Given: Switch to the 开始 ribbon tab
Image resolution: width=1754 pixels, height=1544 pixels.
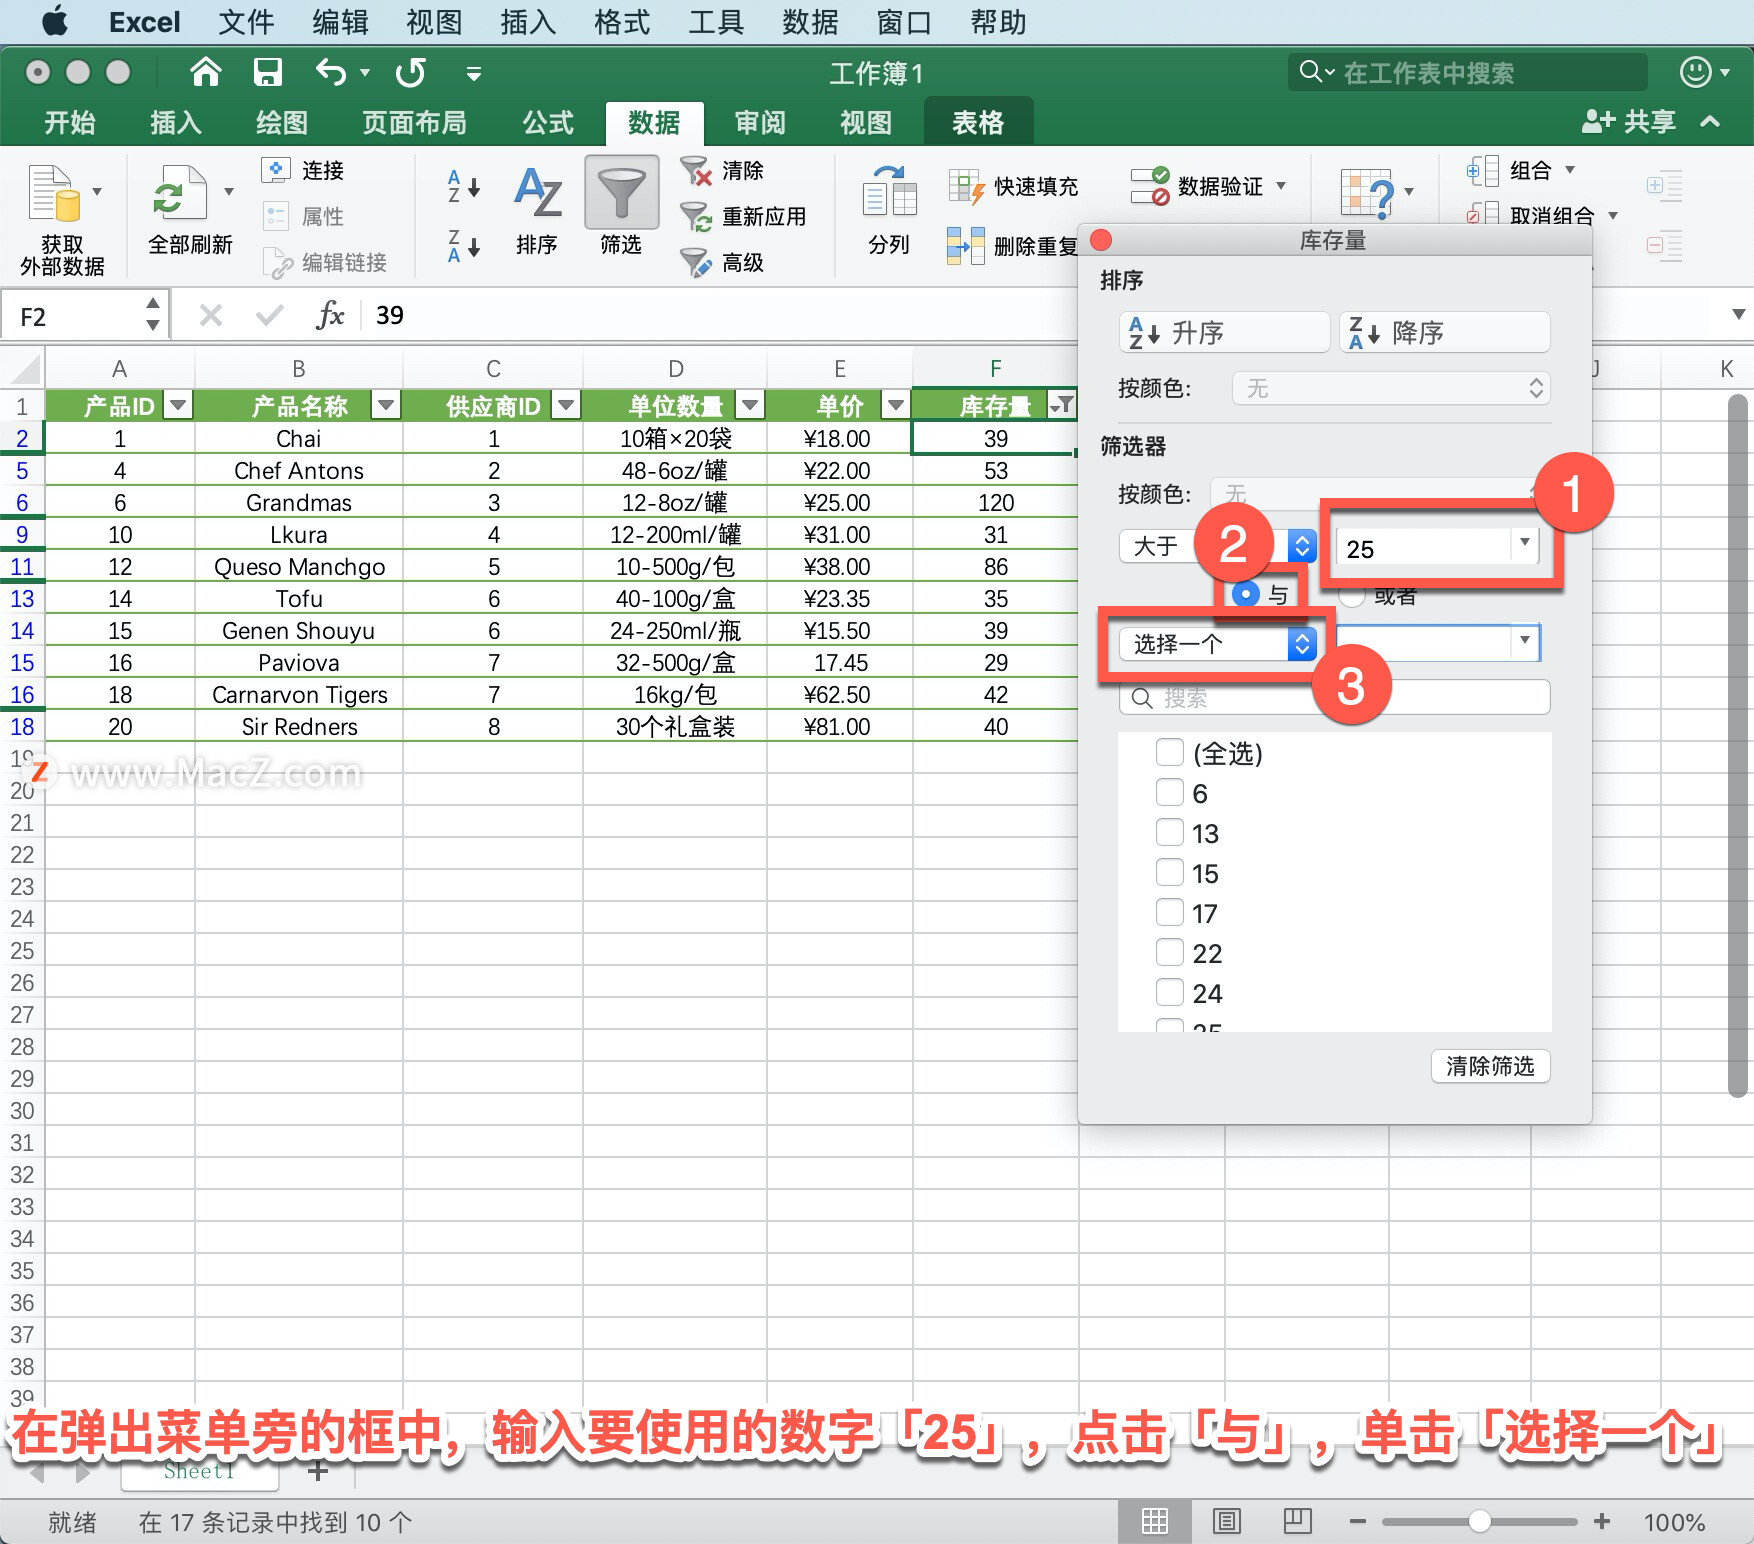Looking at the screenshot, I should coord(70,122).
